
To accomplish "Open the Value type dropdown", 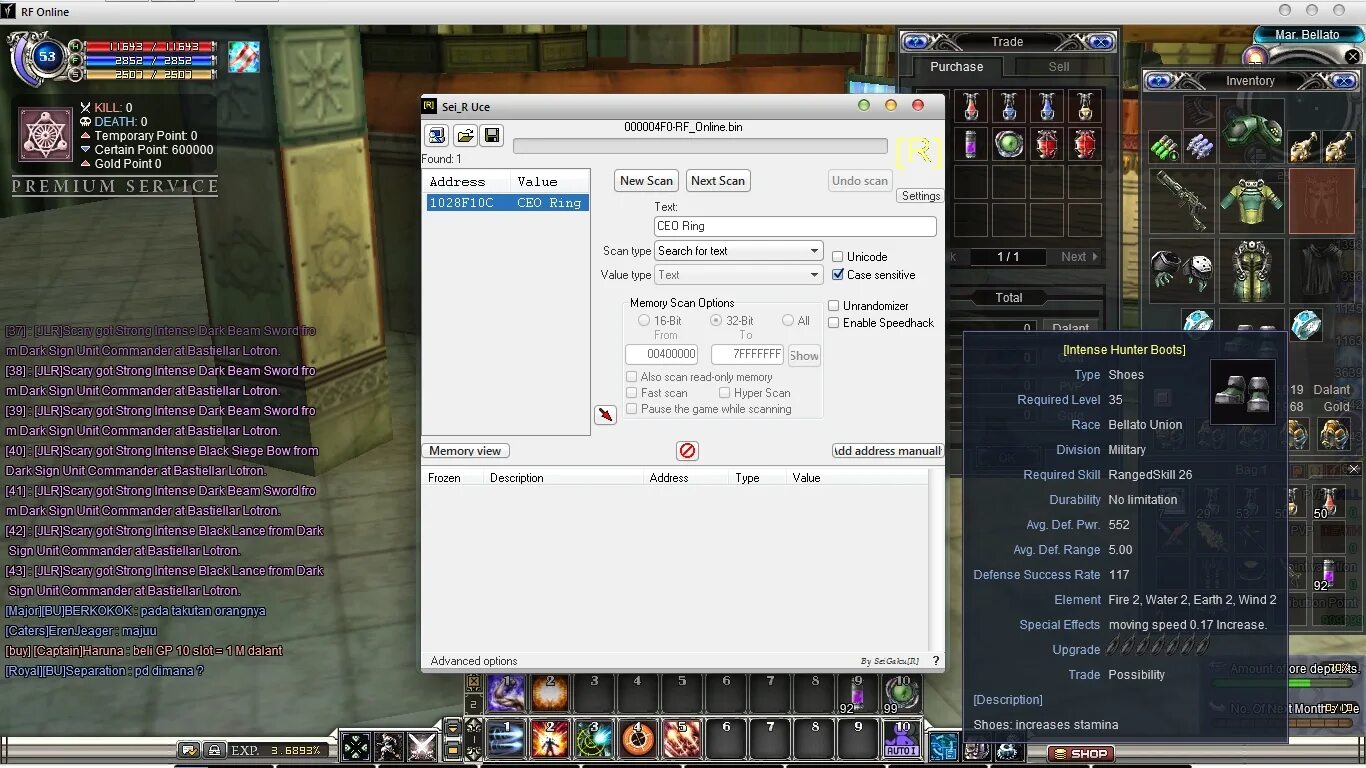I will (x=738, y=275).
